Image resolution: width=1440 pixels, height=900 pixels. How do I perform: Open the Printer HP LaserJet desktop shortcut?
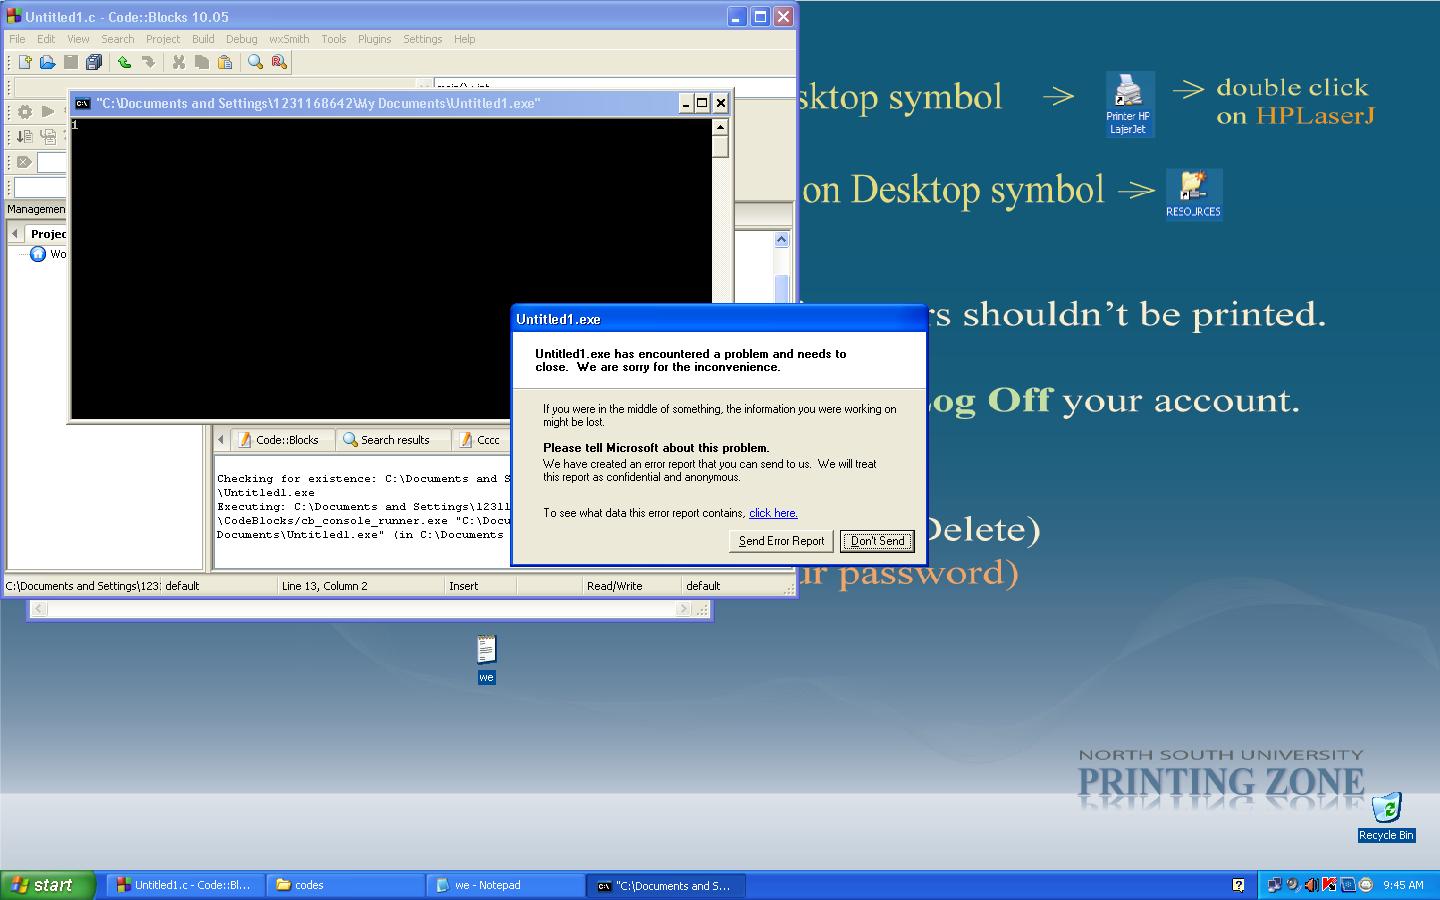(x=1129, y=104)
